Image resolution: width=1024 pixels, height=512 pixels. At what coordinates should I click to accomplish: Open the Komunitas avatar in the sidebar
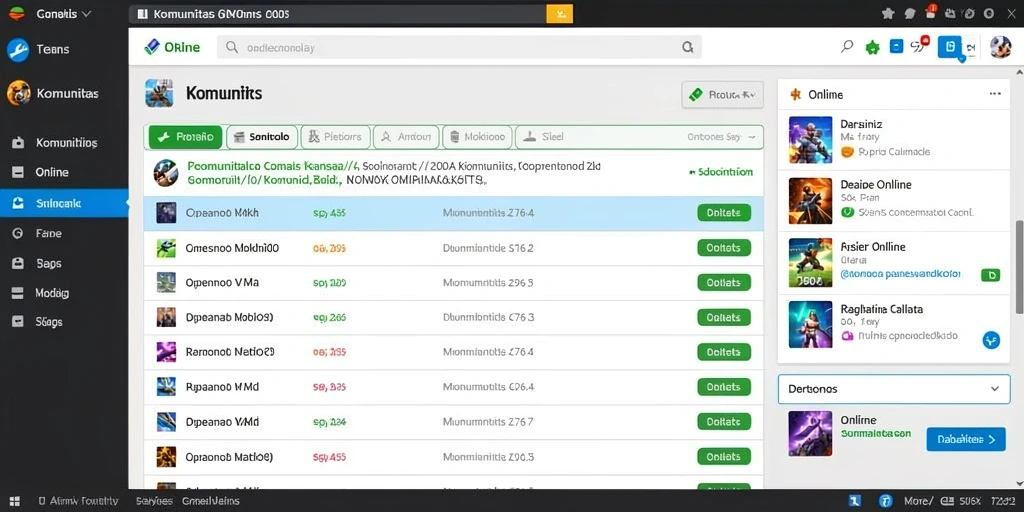18,93
